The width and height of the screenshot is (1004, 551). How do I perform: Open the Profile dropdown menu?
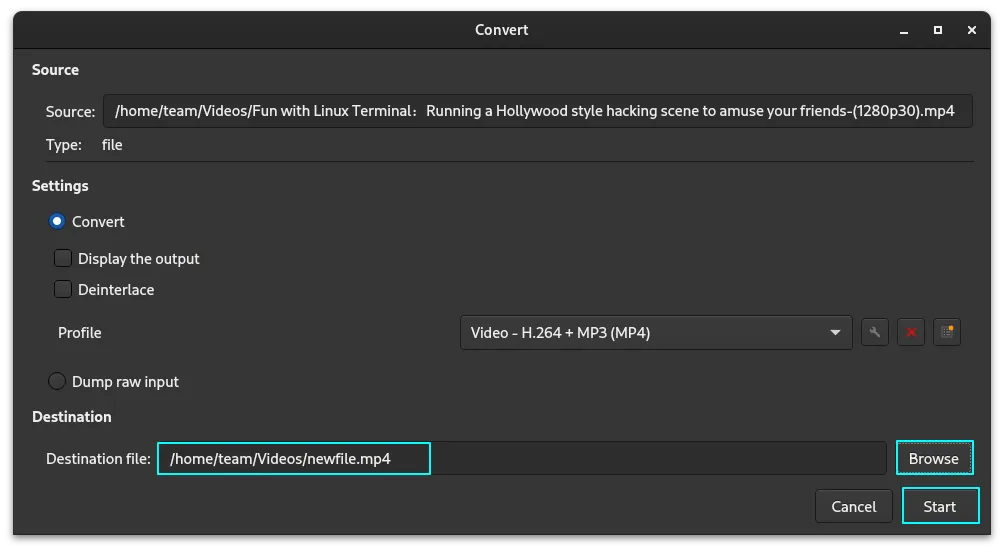[x=656, y=333]
